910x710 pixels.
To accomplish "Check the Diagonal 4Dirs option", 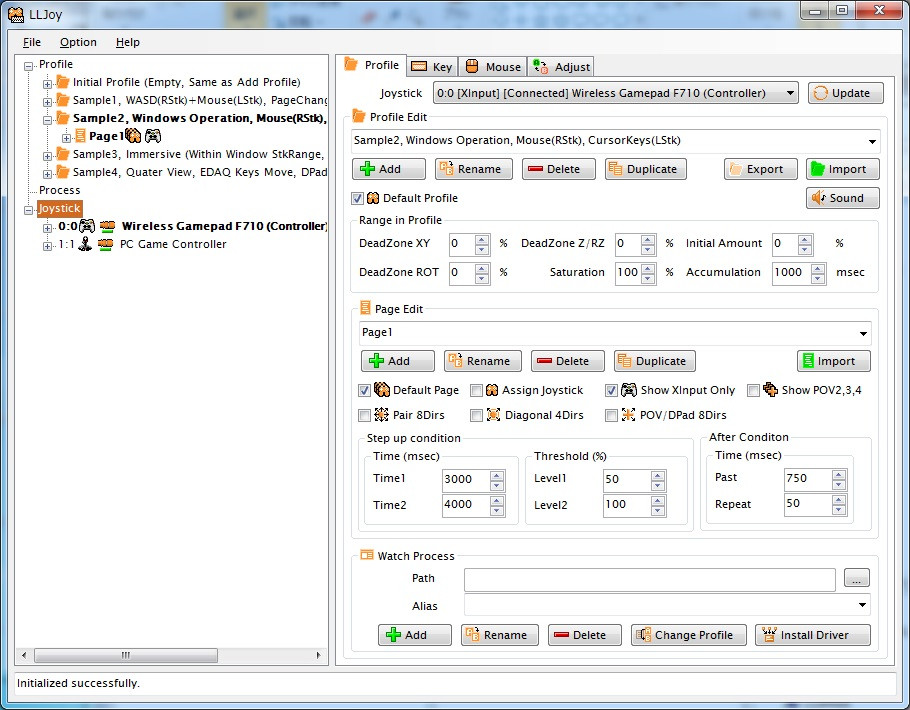I will pyautogui.click(x=476, y=415).
